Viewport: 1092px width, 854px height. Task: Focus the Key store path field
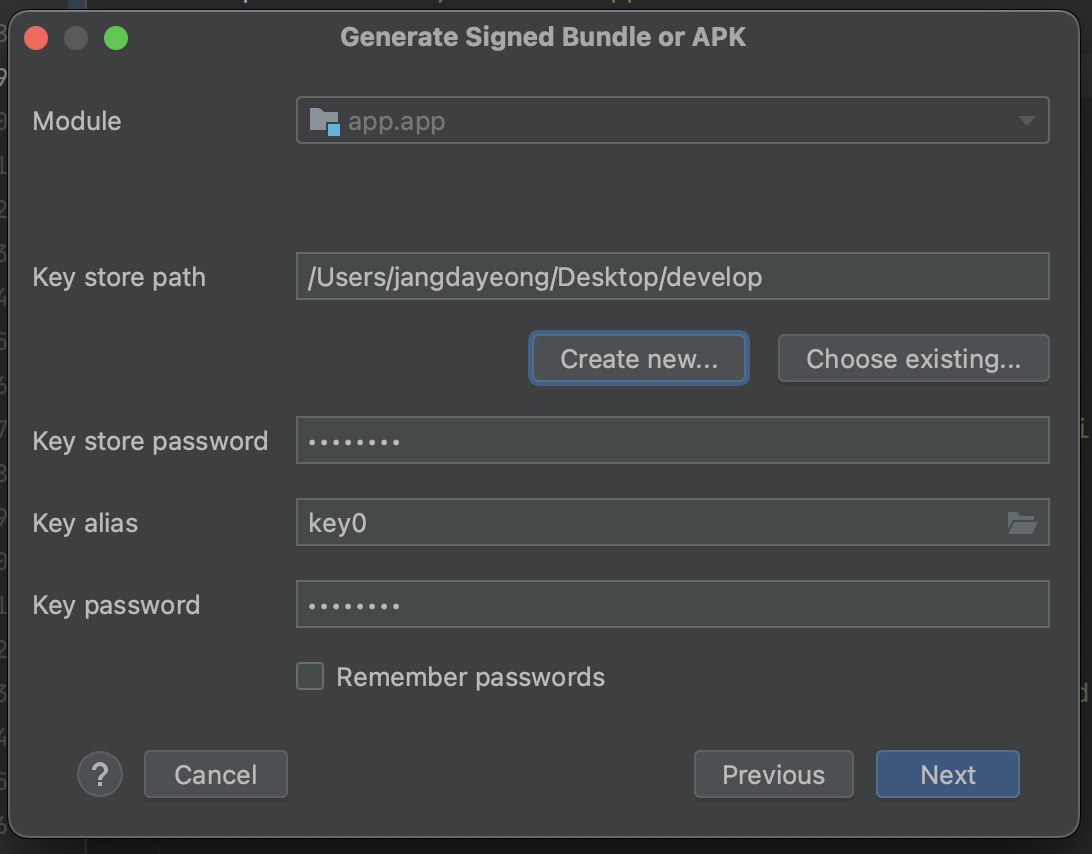[672, 277]
